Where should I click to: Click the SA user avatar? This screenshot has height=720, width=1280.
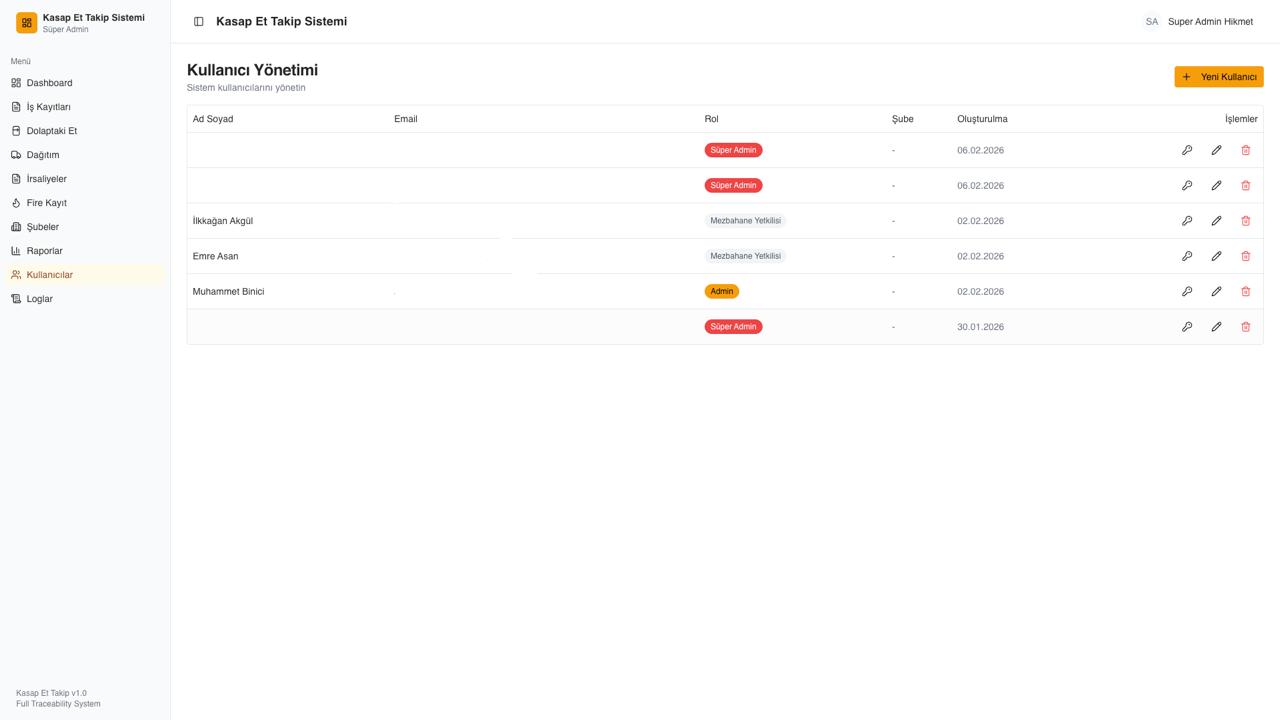[x=1152, y=21]
